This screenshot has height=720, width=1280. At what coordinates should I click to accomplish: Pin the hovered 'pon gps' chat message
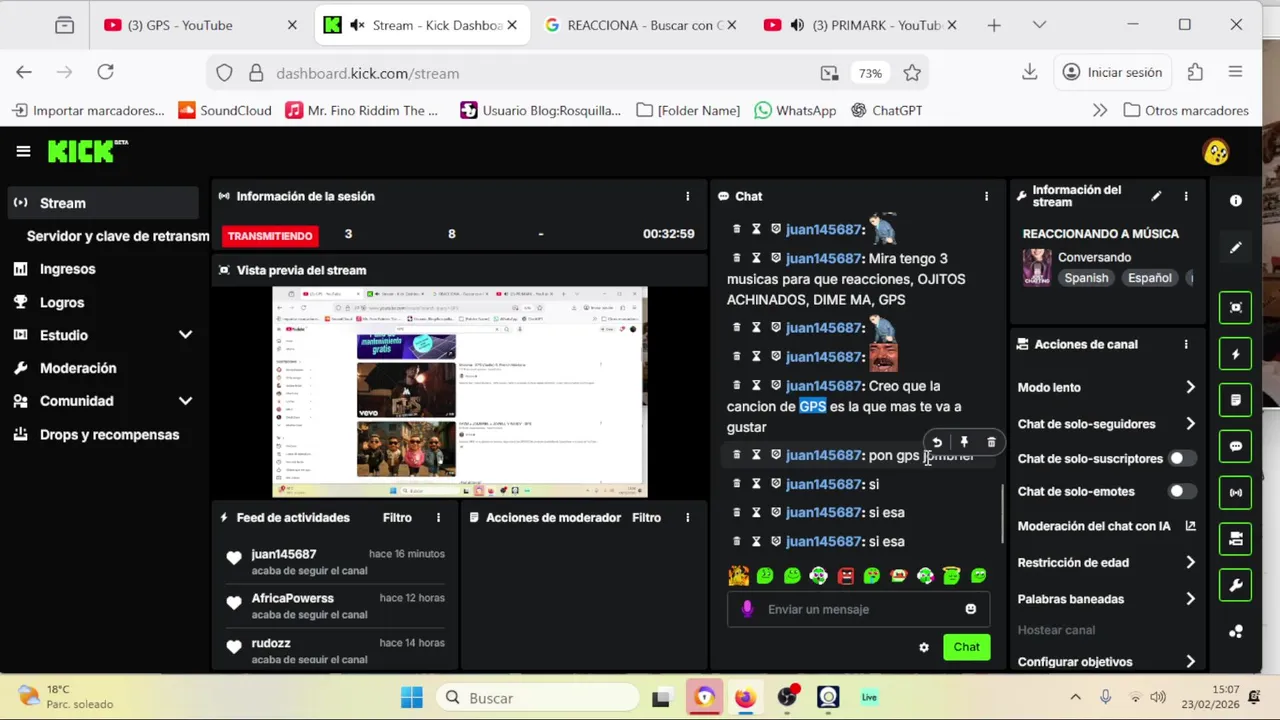click(964, 442)
